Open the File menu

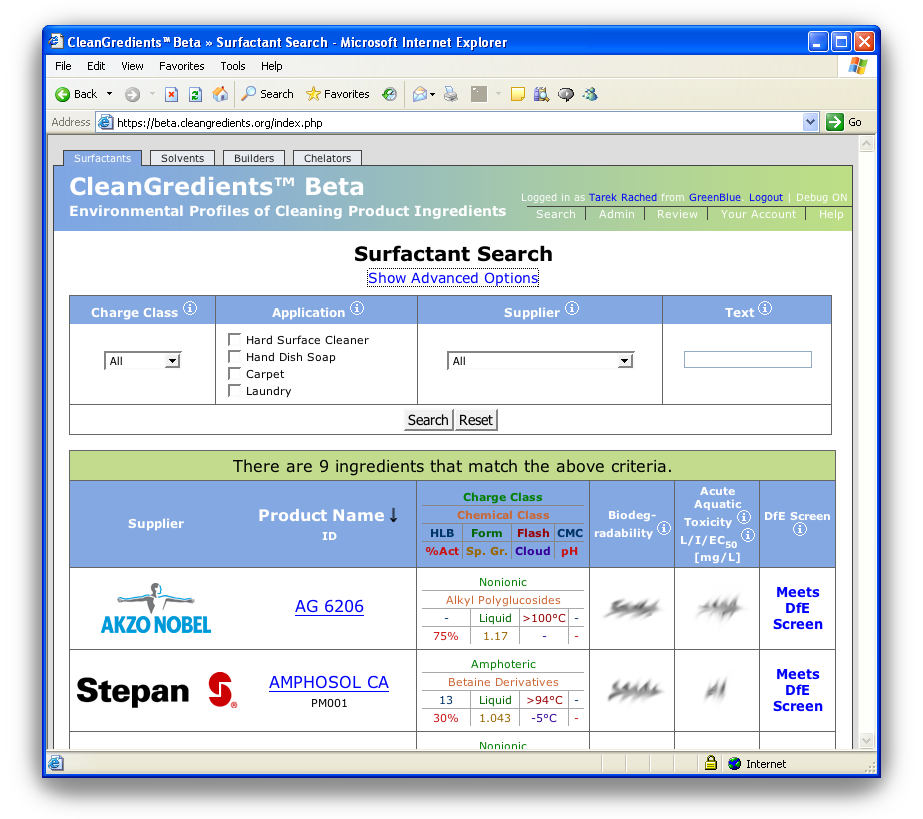pos(63,66)
